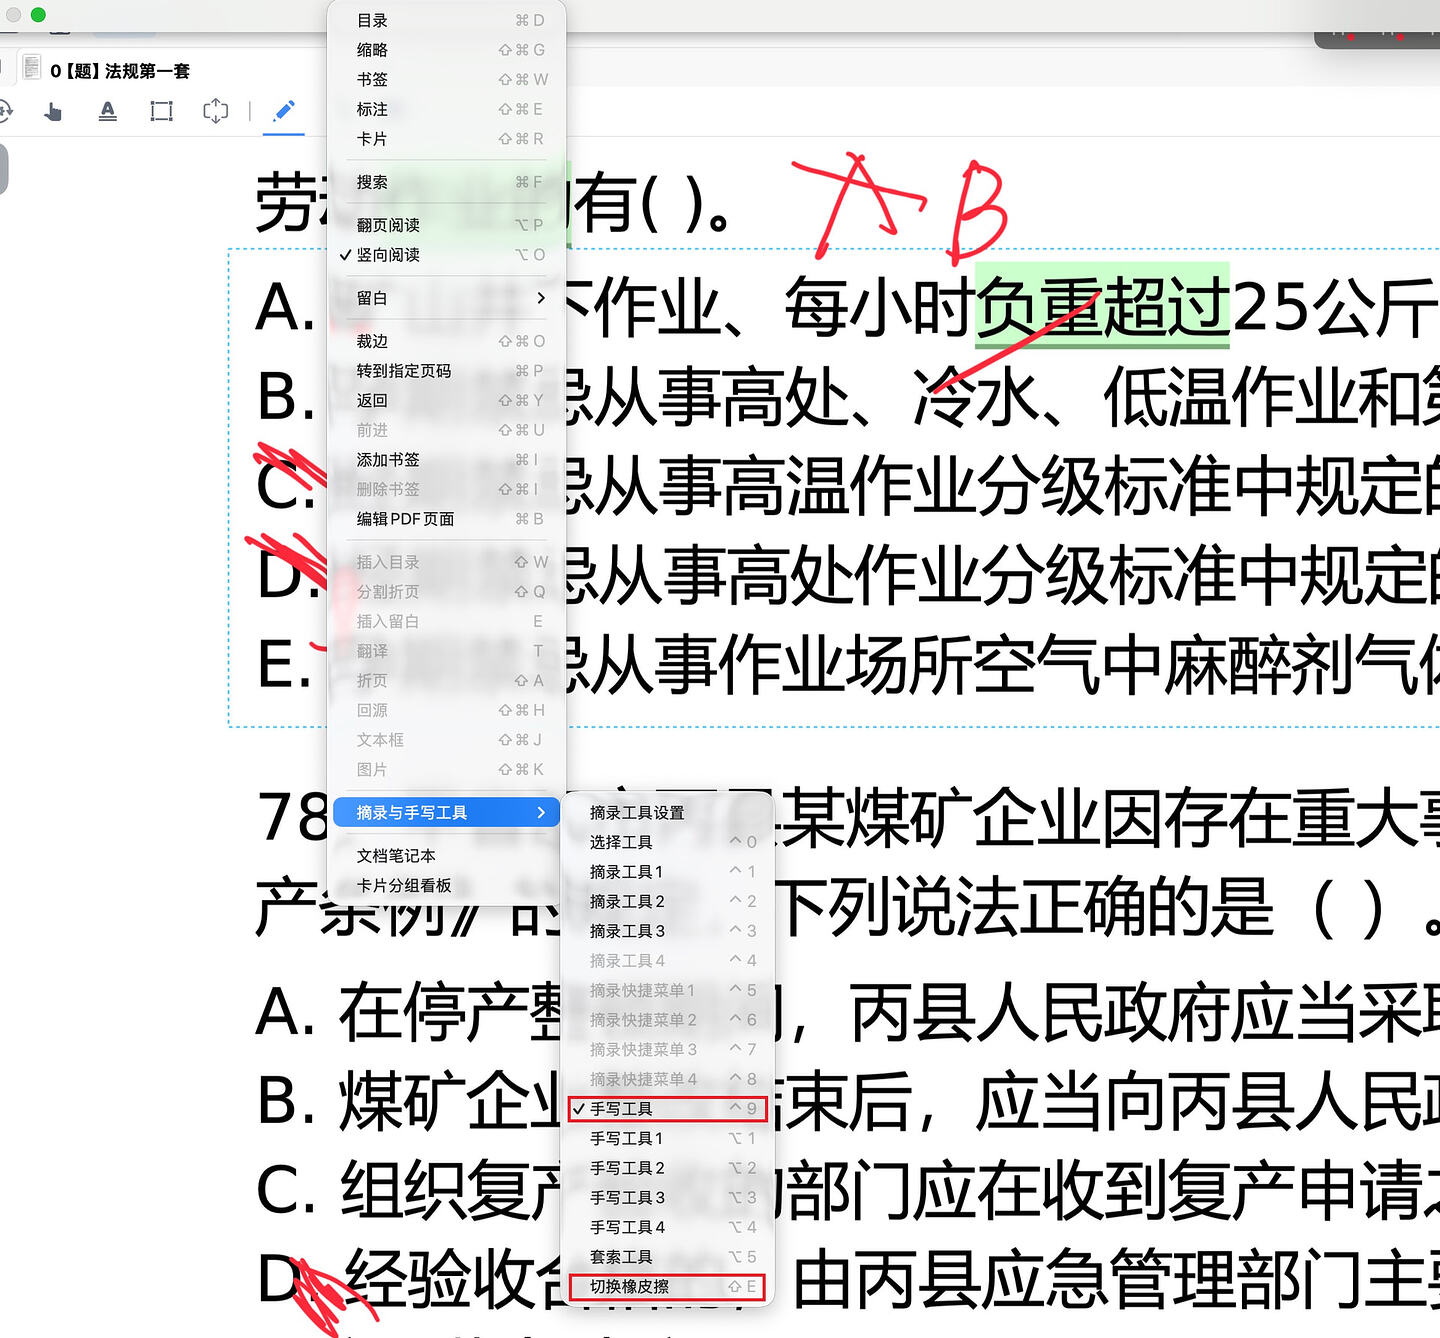Pick 手写工具2 in submenu
This screenshot has height=1338, width=1440.
[x=667, y=1168]
